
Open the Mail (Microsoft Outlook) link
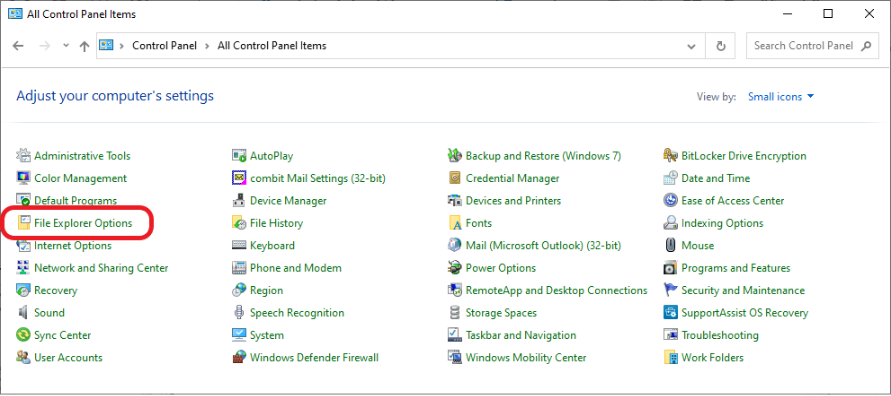543,245
